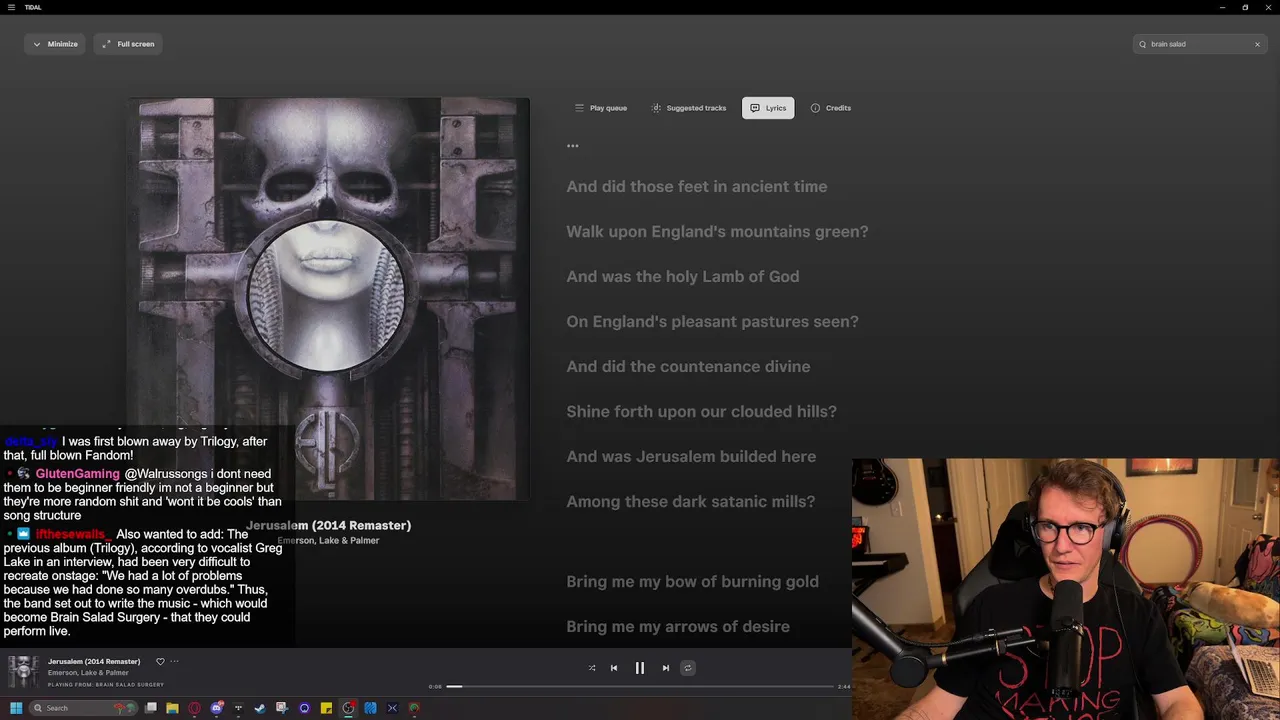Pause the current track
Viewport: 1280px width, 720px height.
[x=640, y=668]
